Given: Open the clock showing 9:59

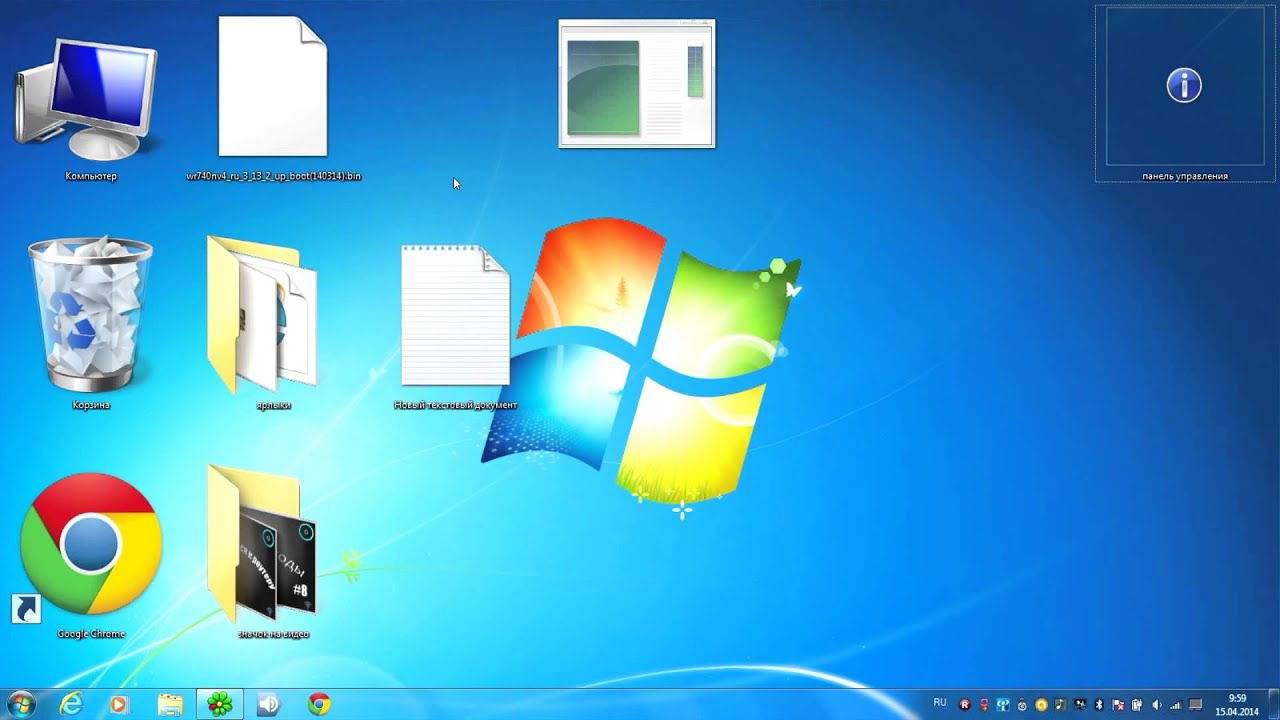Looking at the screenshot, I should coord(1236,704).
